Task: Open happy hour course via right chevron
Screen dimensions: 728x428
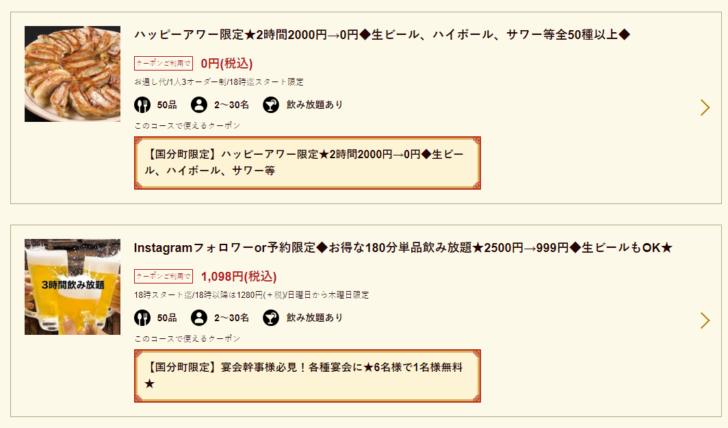Action: click(705, 108)
